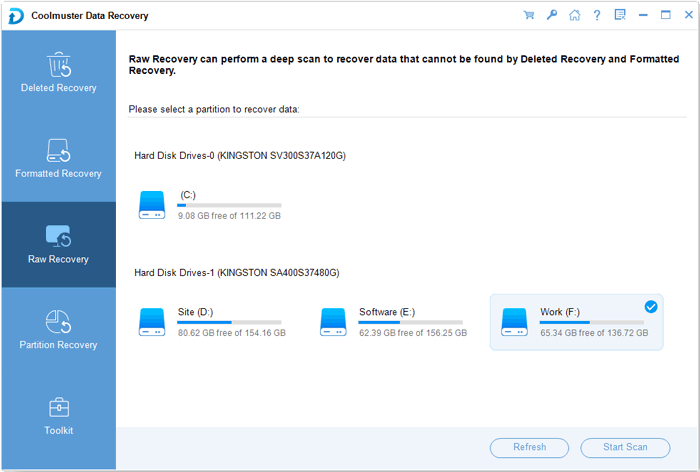Image resolution: width=700 pixels, height=472 pixels.
Task: Click the (C:) usage bar
Action: [x=229, y=205]
